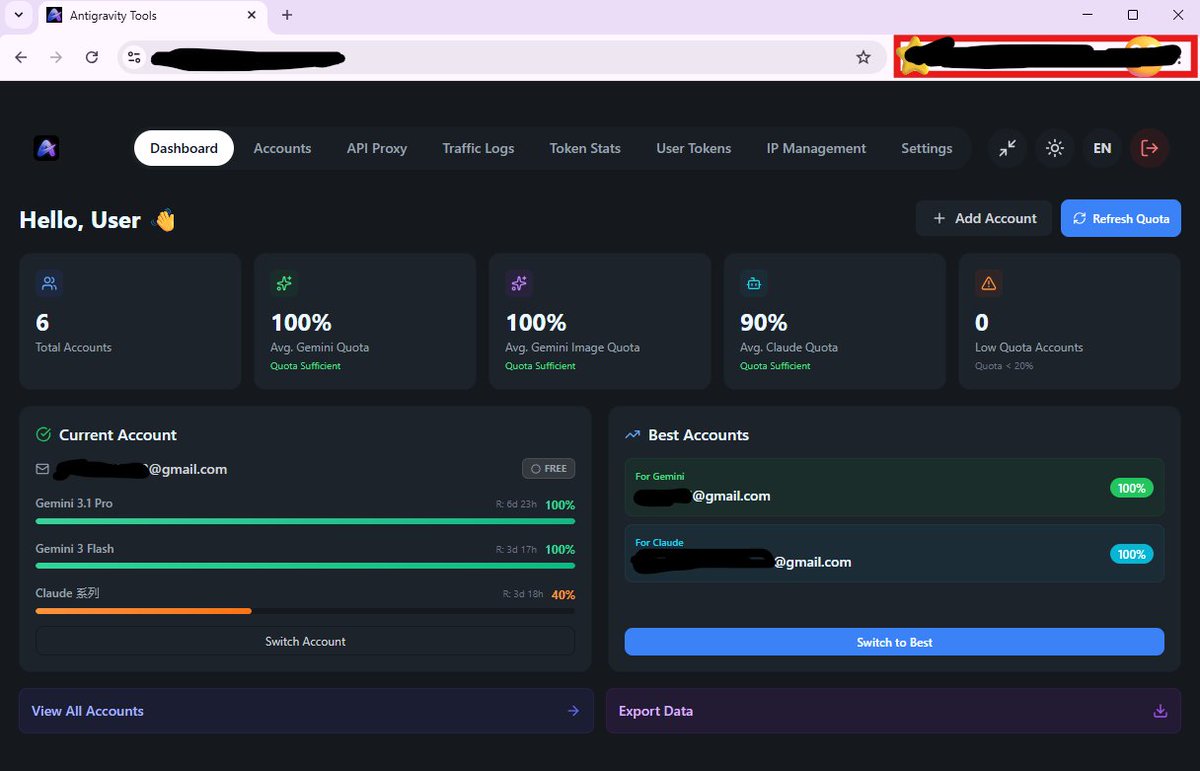
Task: Bookmark page with the star icon
Action: pos(863,57)
